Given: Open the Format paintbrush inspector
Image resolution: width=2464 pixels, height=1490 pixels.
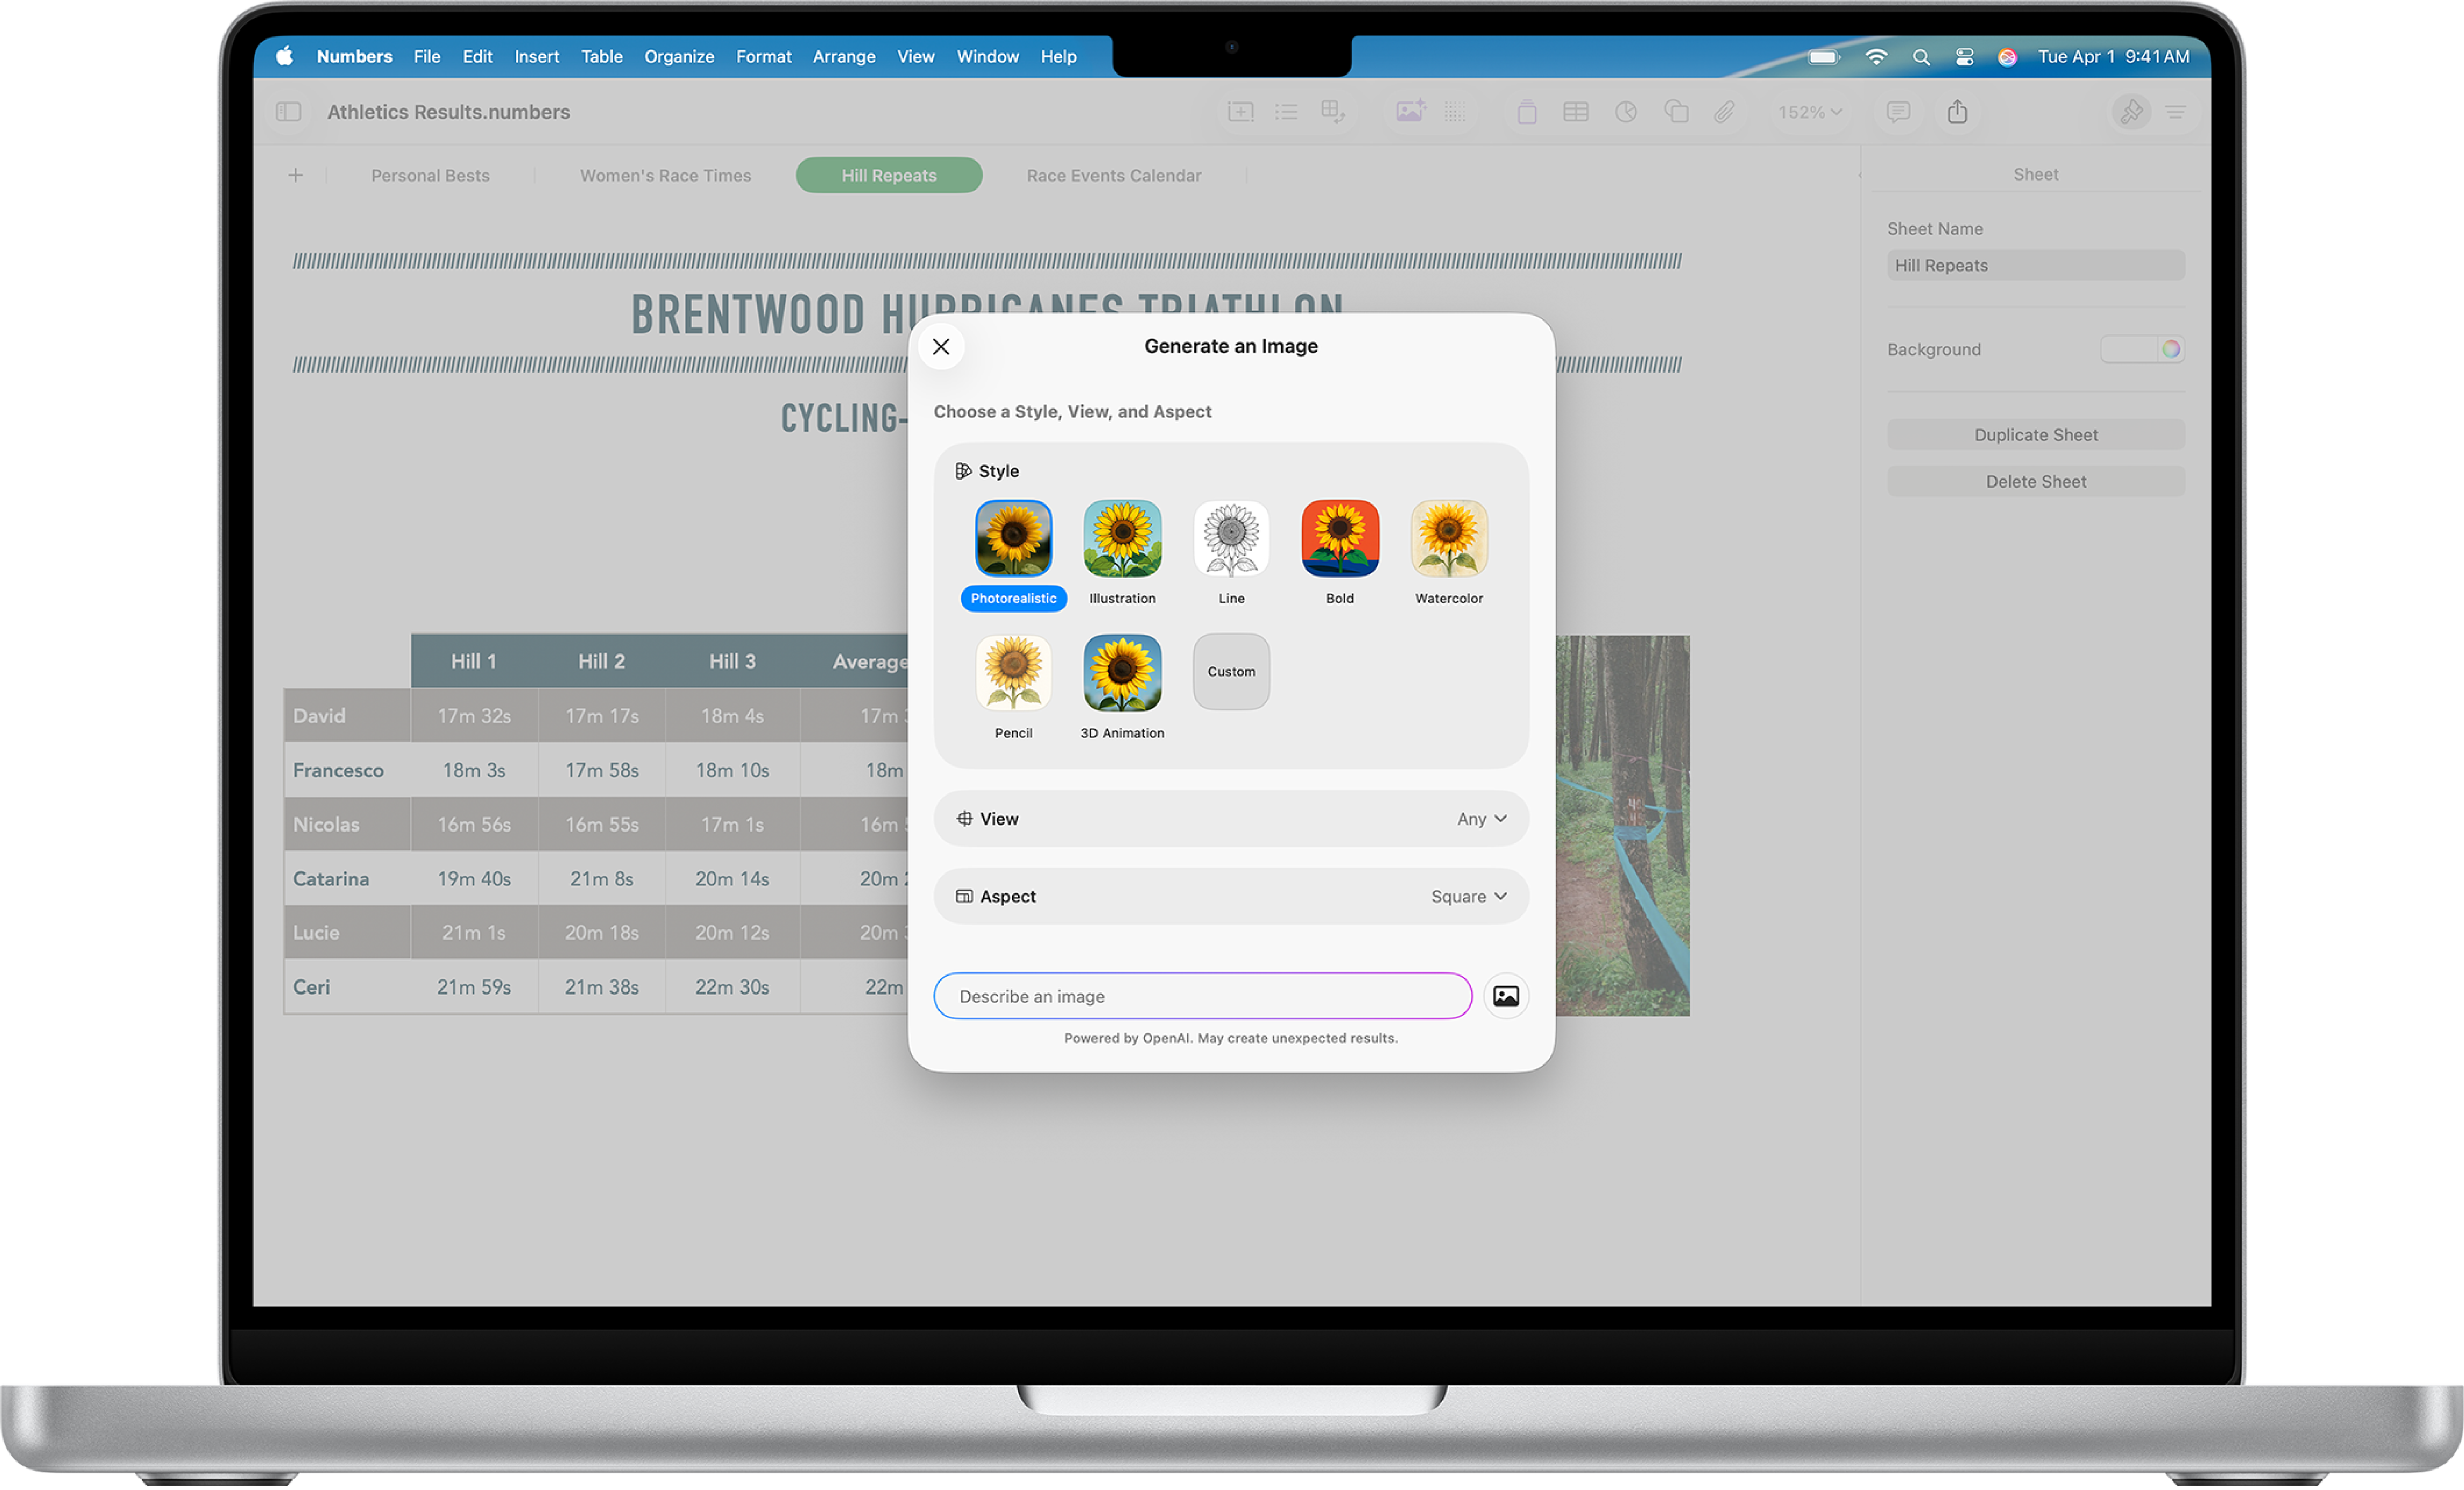Looking at the screenshot, I should coord(2131,112).
